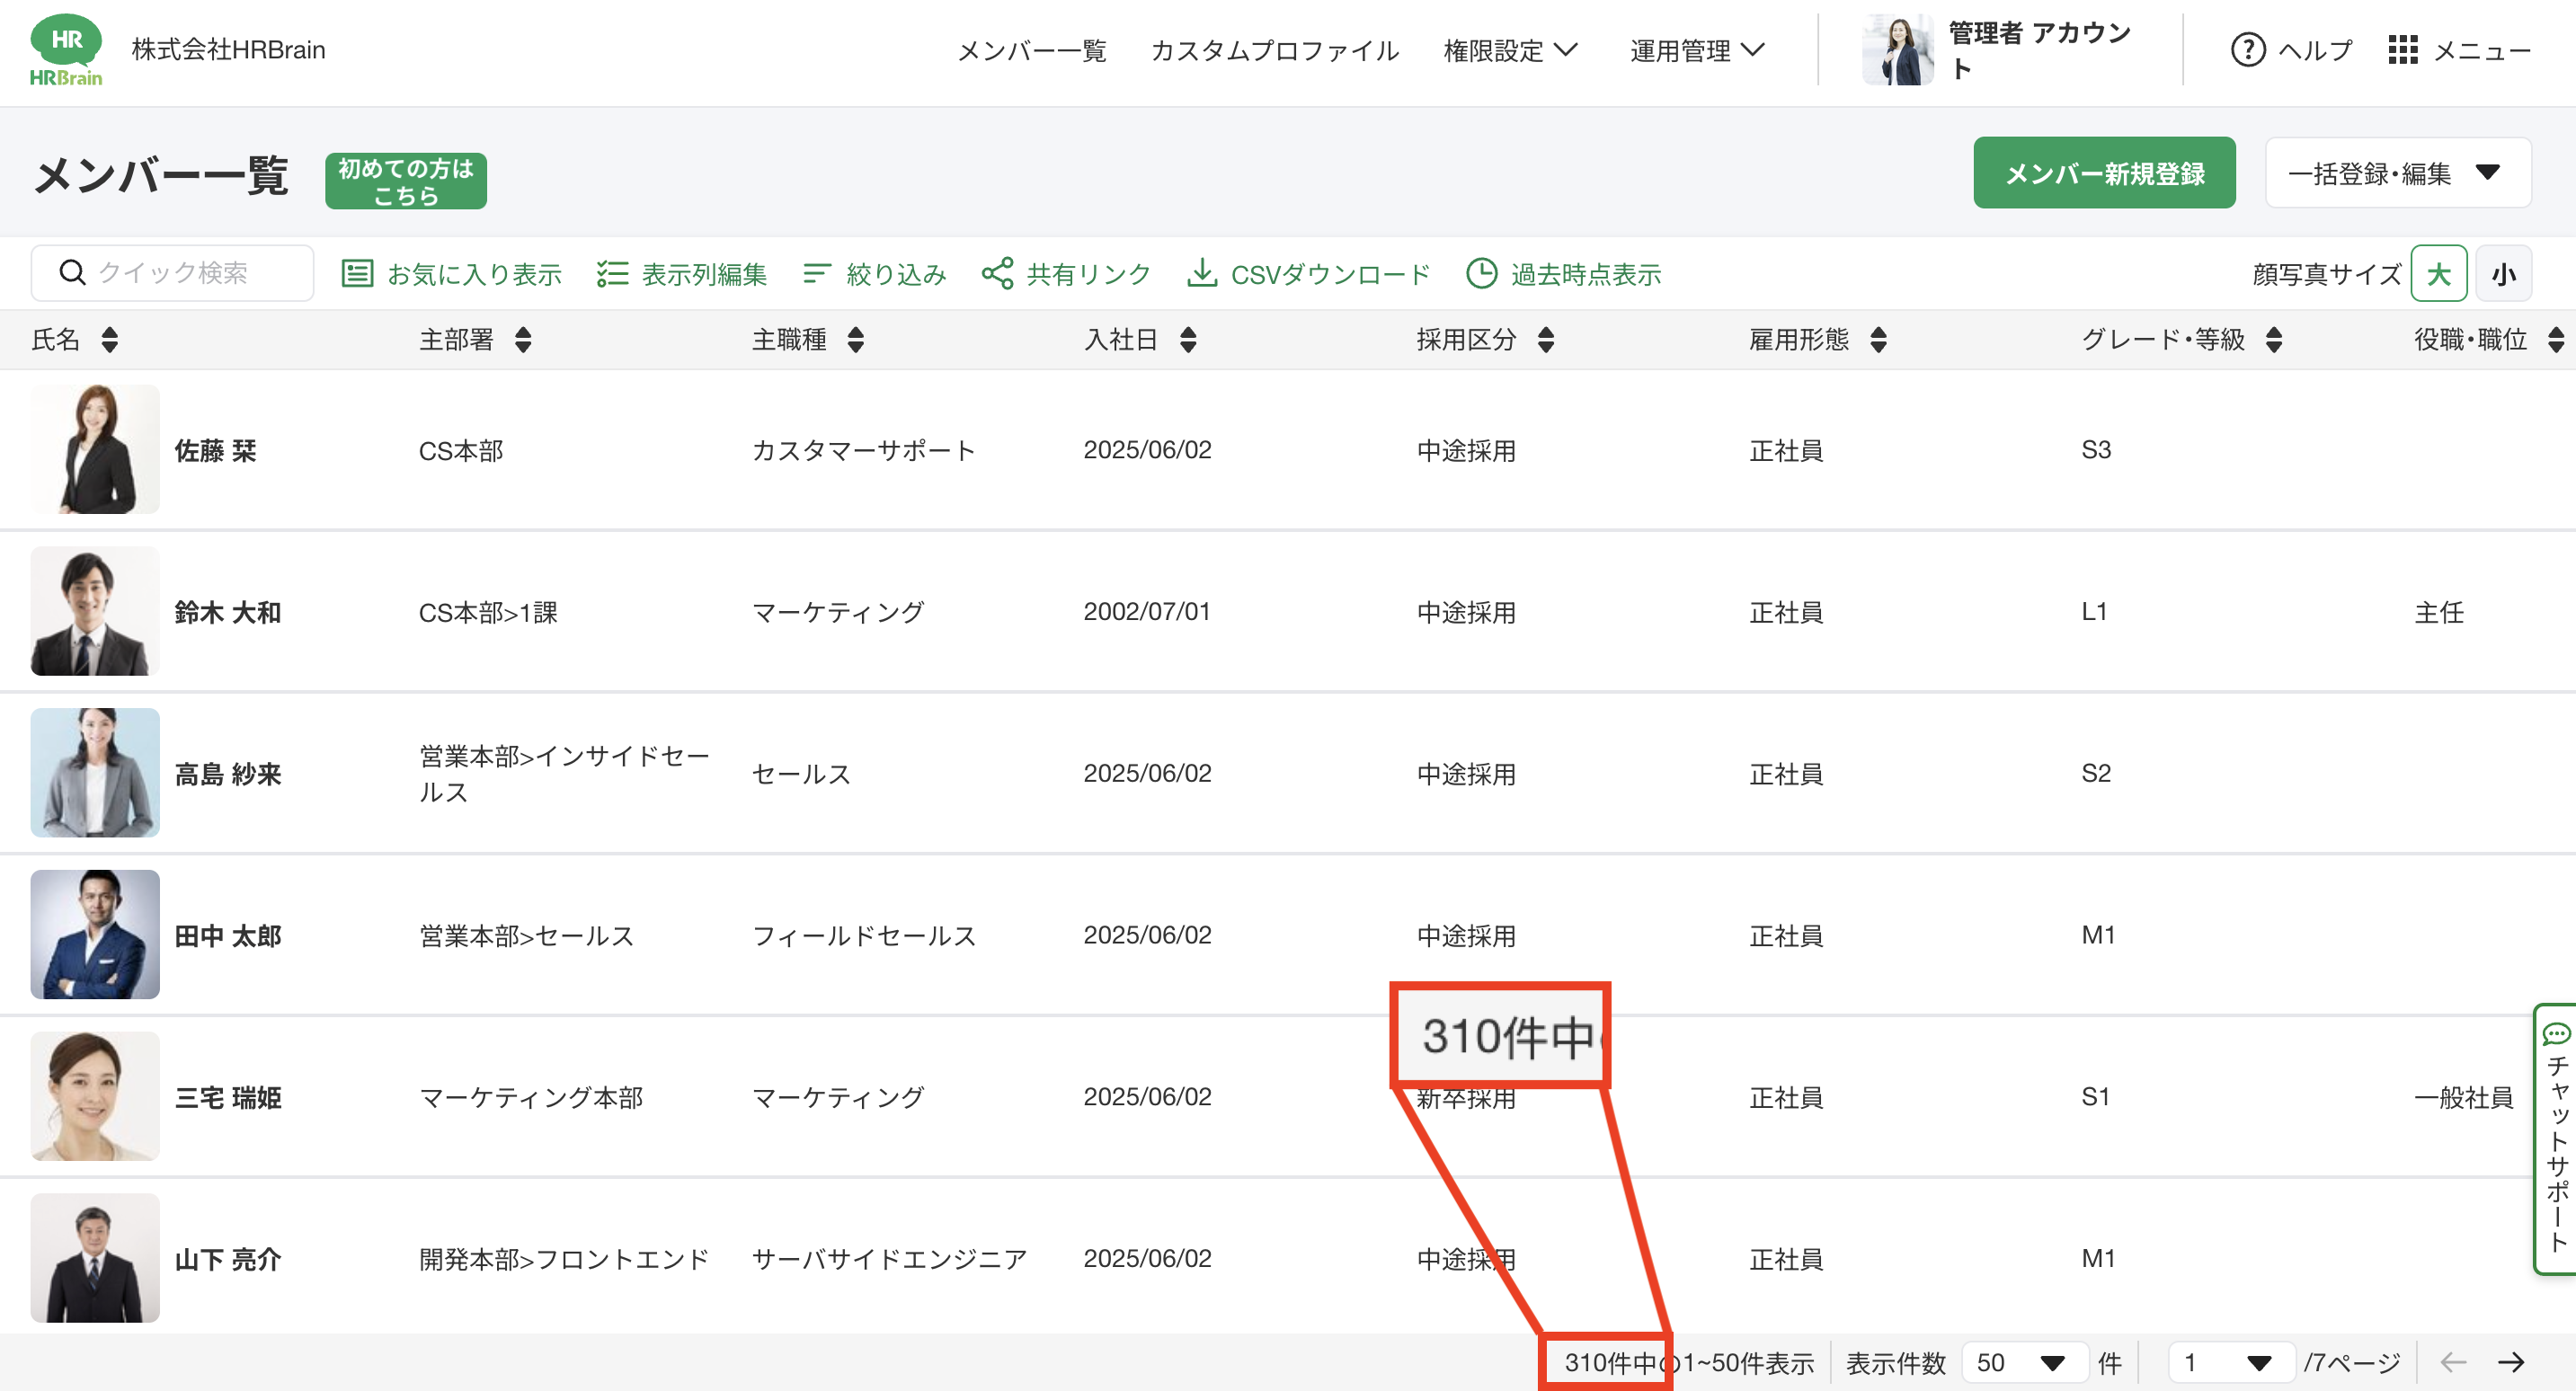Open the grid menu icon
Screen dimensions: 2576x1391
[x=2402, y=50]
